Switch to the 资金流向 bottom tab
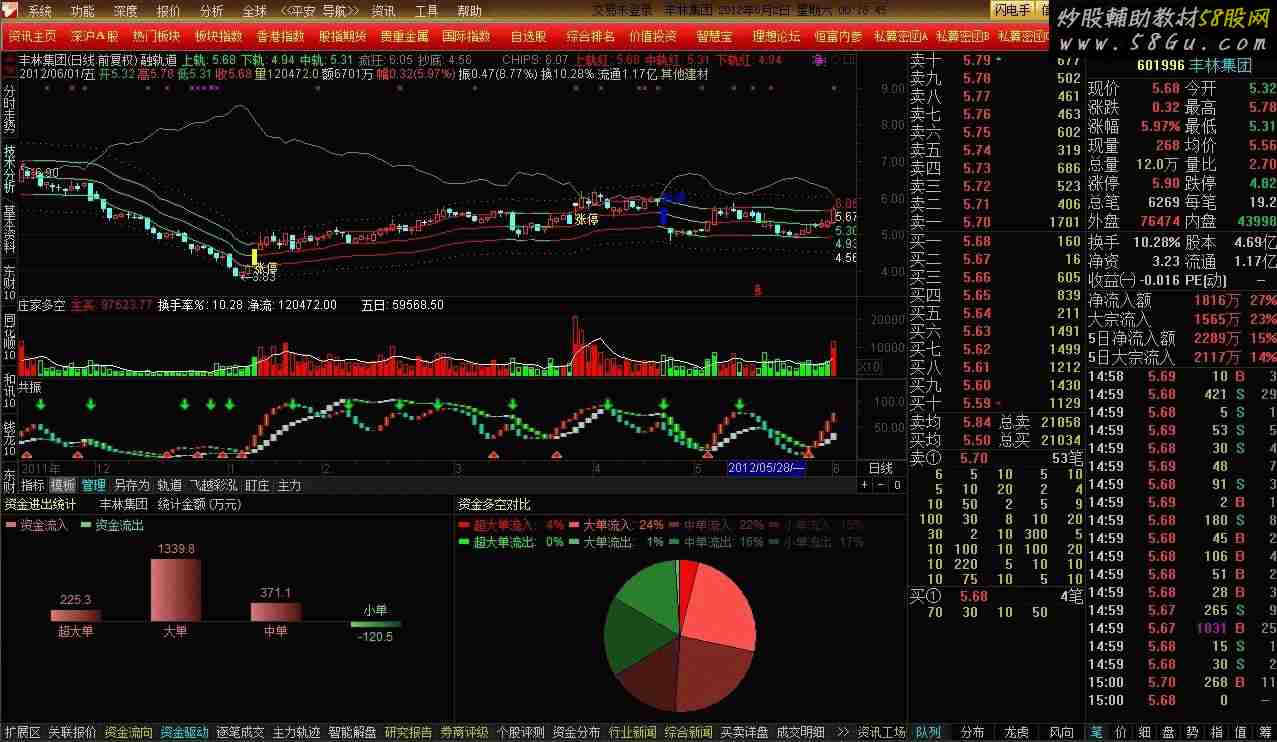The width and height of the screenshot is (1277, 742). pos(129,732)
